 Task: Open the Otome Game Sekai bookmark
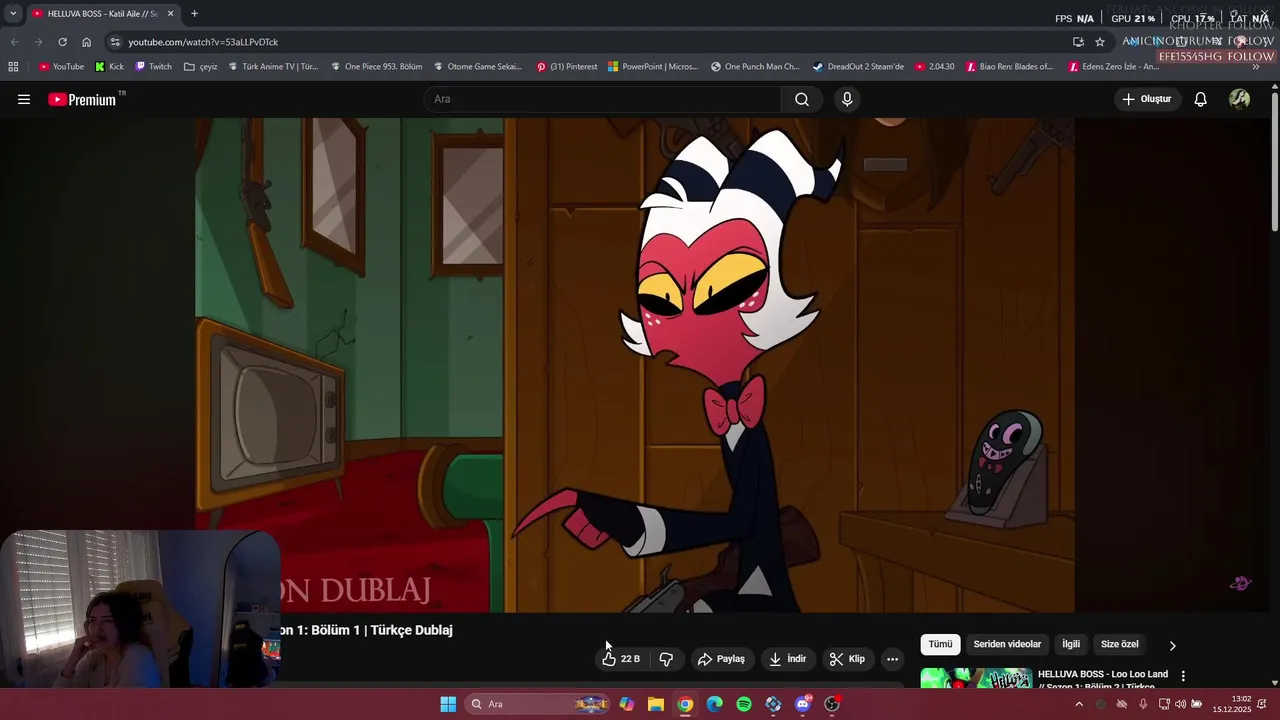(478, 67)
